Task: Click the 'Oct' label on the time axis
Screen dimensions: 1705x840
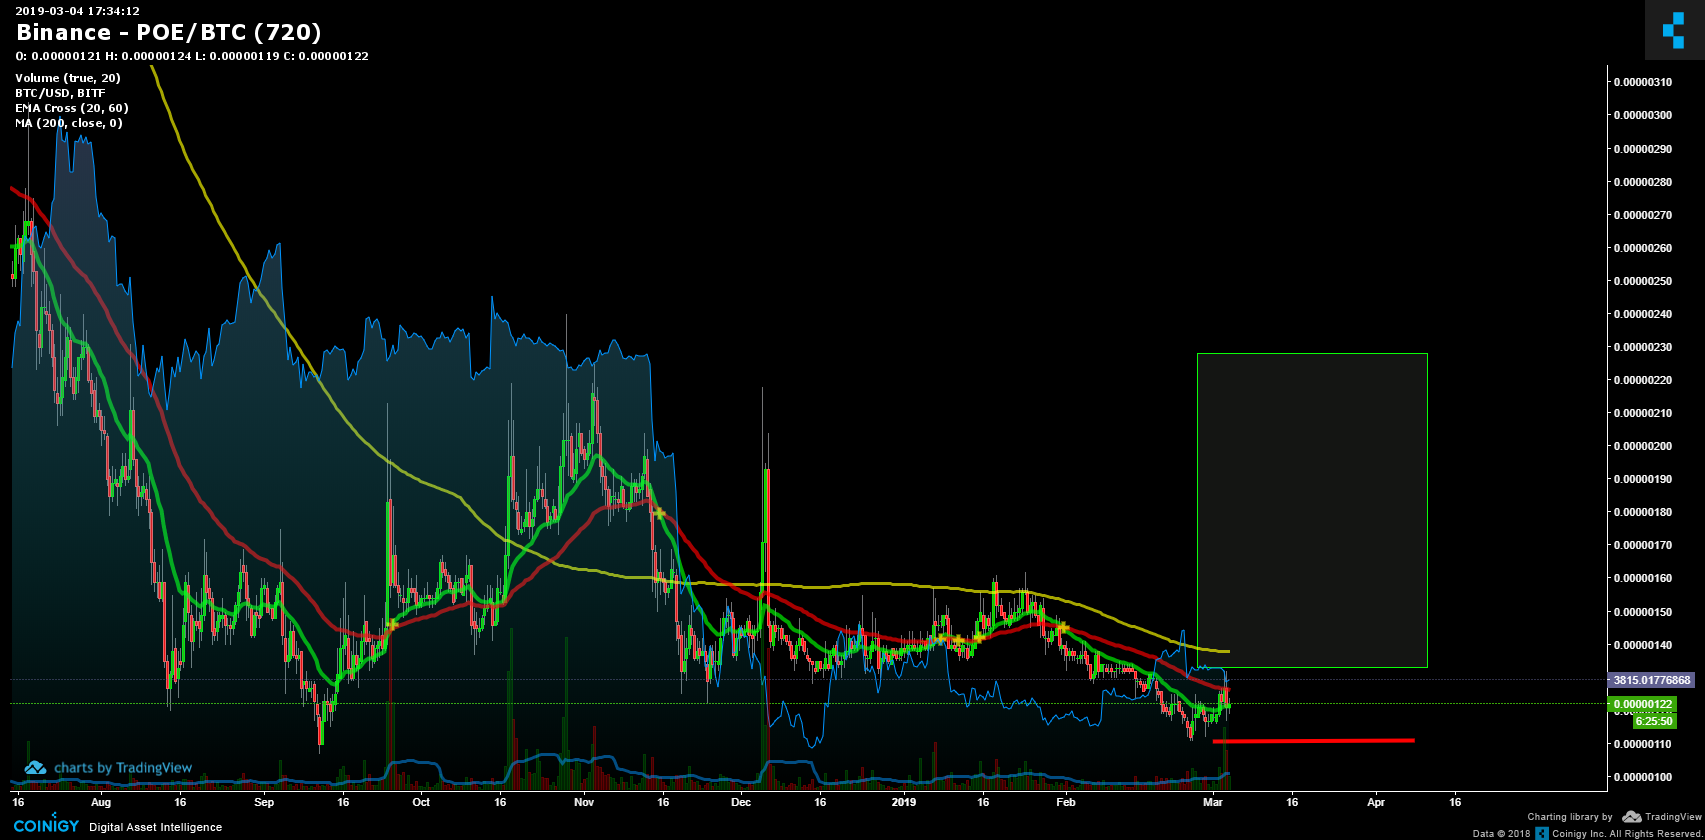Action: pos(421,802)
